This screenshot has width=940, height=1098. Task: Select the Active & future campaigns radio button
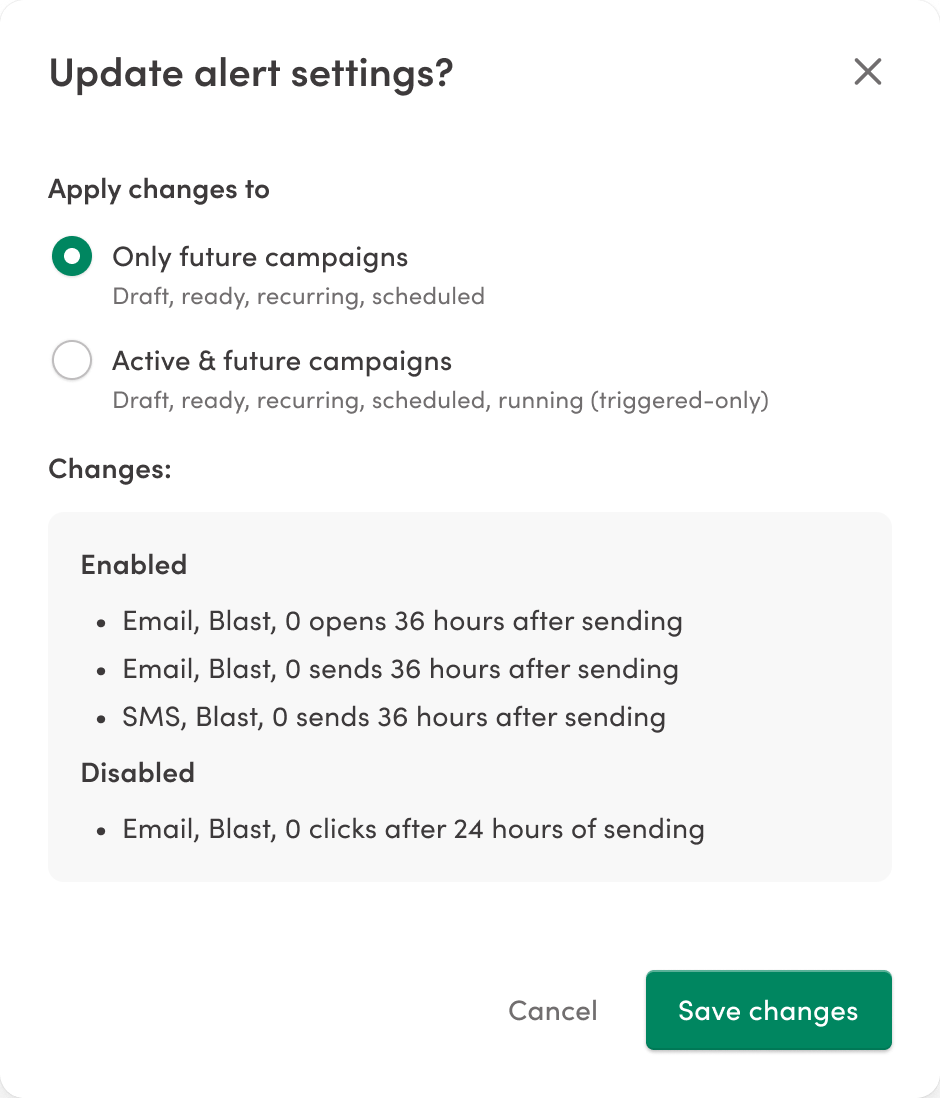(x=71, y=360)
